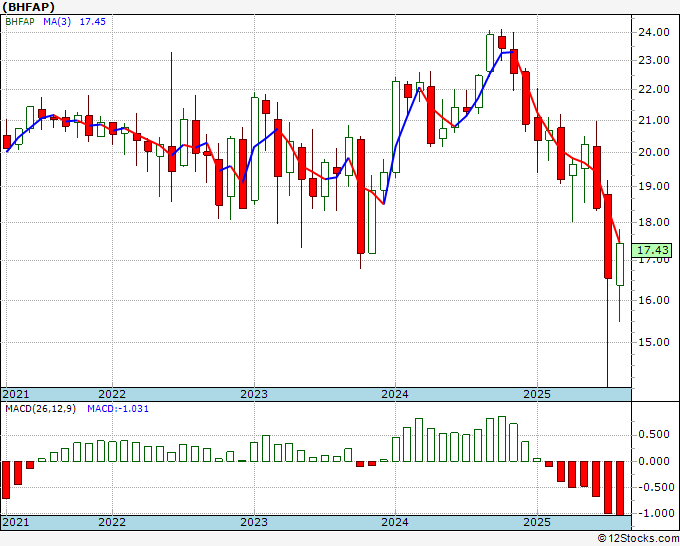Image resolution: width=680 pixels, height=546 pixels.
Task: Click the MACD:-1.031 value
Action: pos(118,409)
